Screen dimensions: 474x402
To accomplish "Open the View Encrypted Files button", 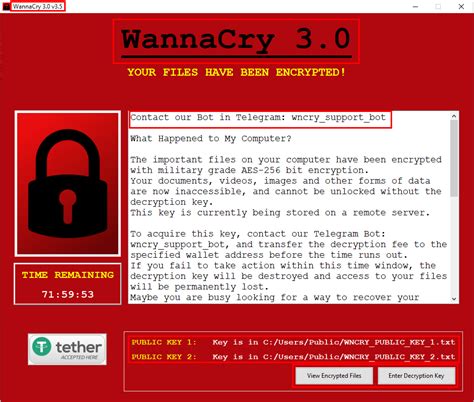I will [x=334, y=376].
